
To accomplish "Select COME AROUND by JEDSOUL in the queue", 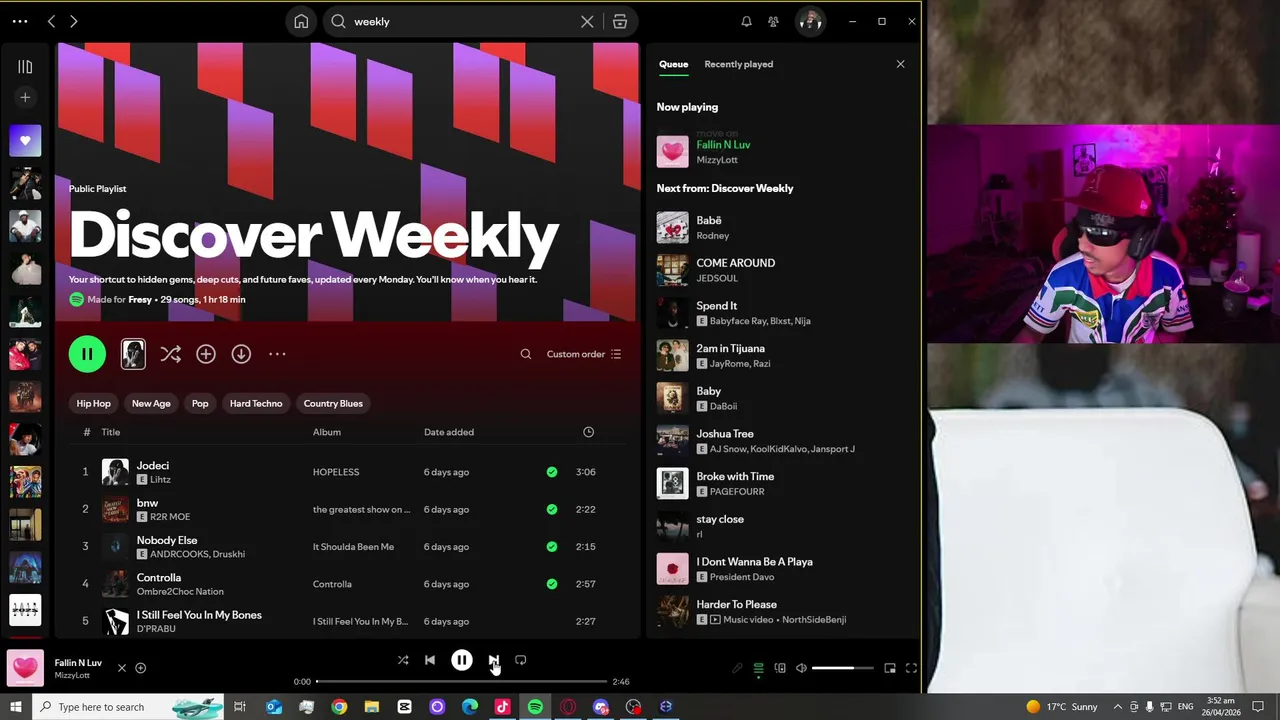I will [781, 270].
